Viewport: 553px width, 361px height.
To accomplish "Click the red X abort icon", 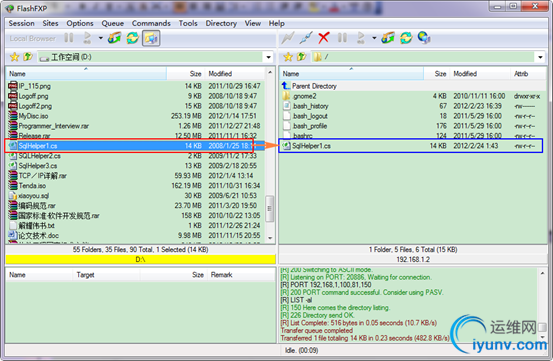I will coord(324,38).
